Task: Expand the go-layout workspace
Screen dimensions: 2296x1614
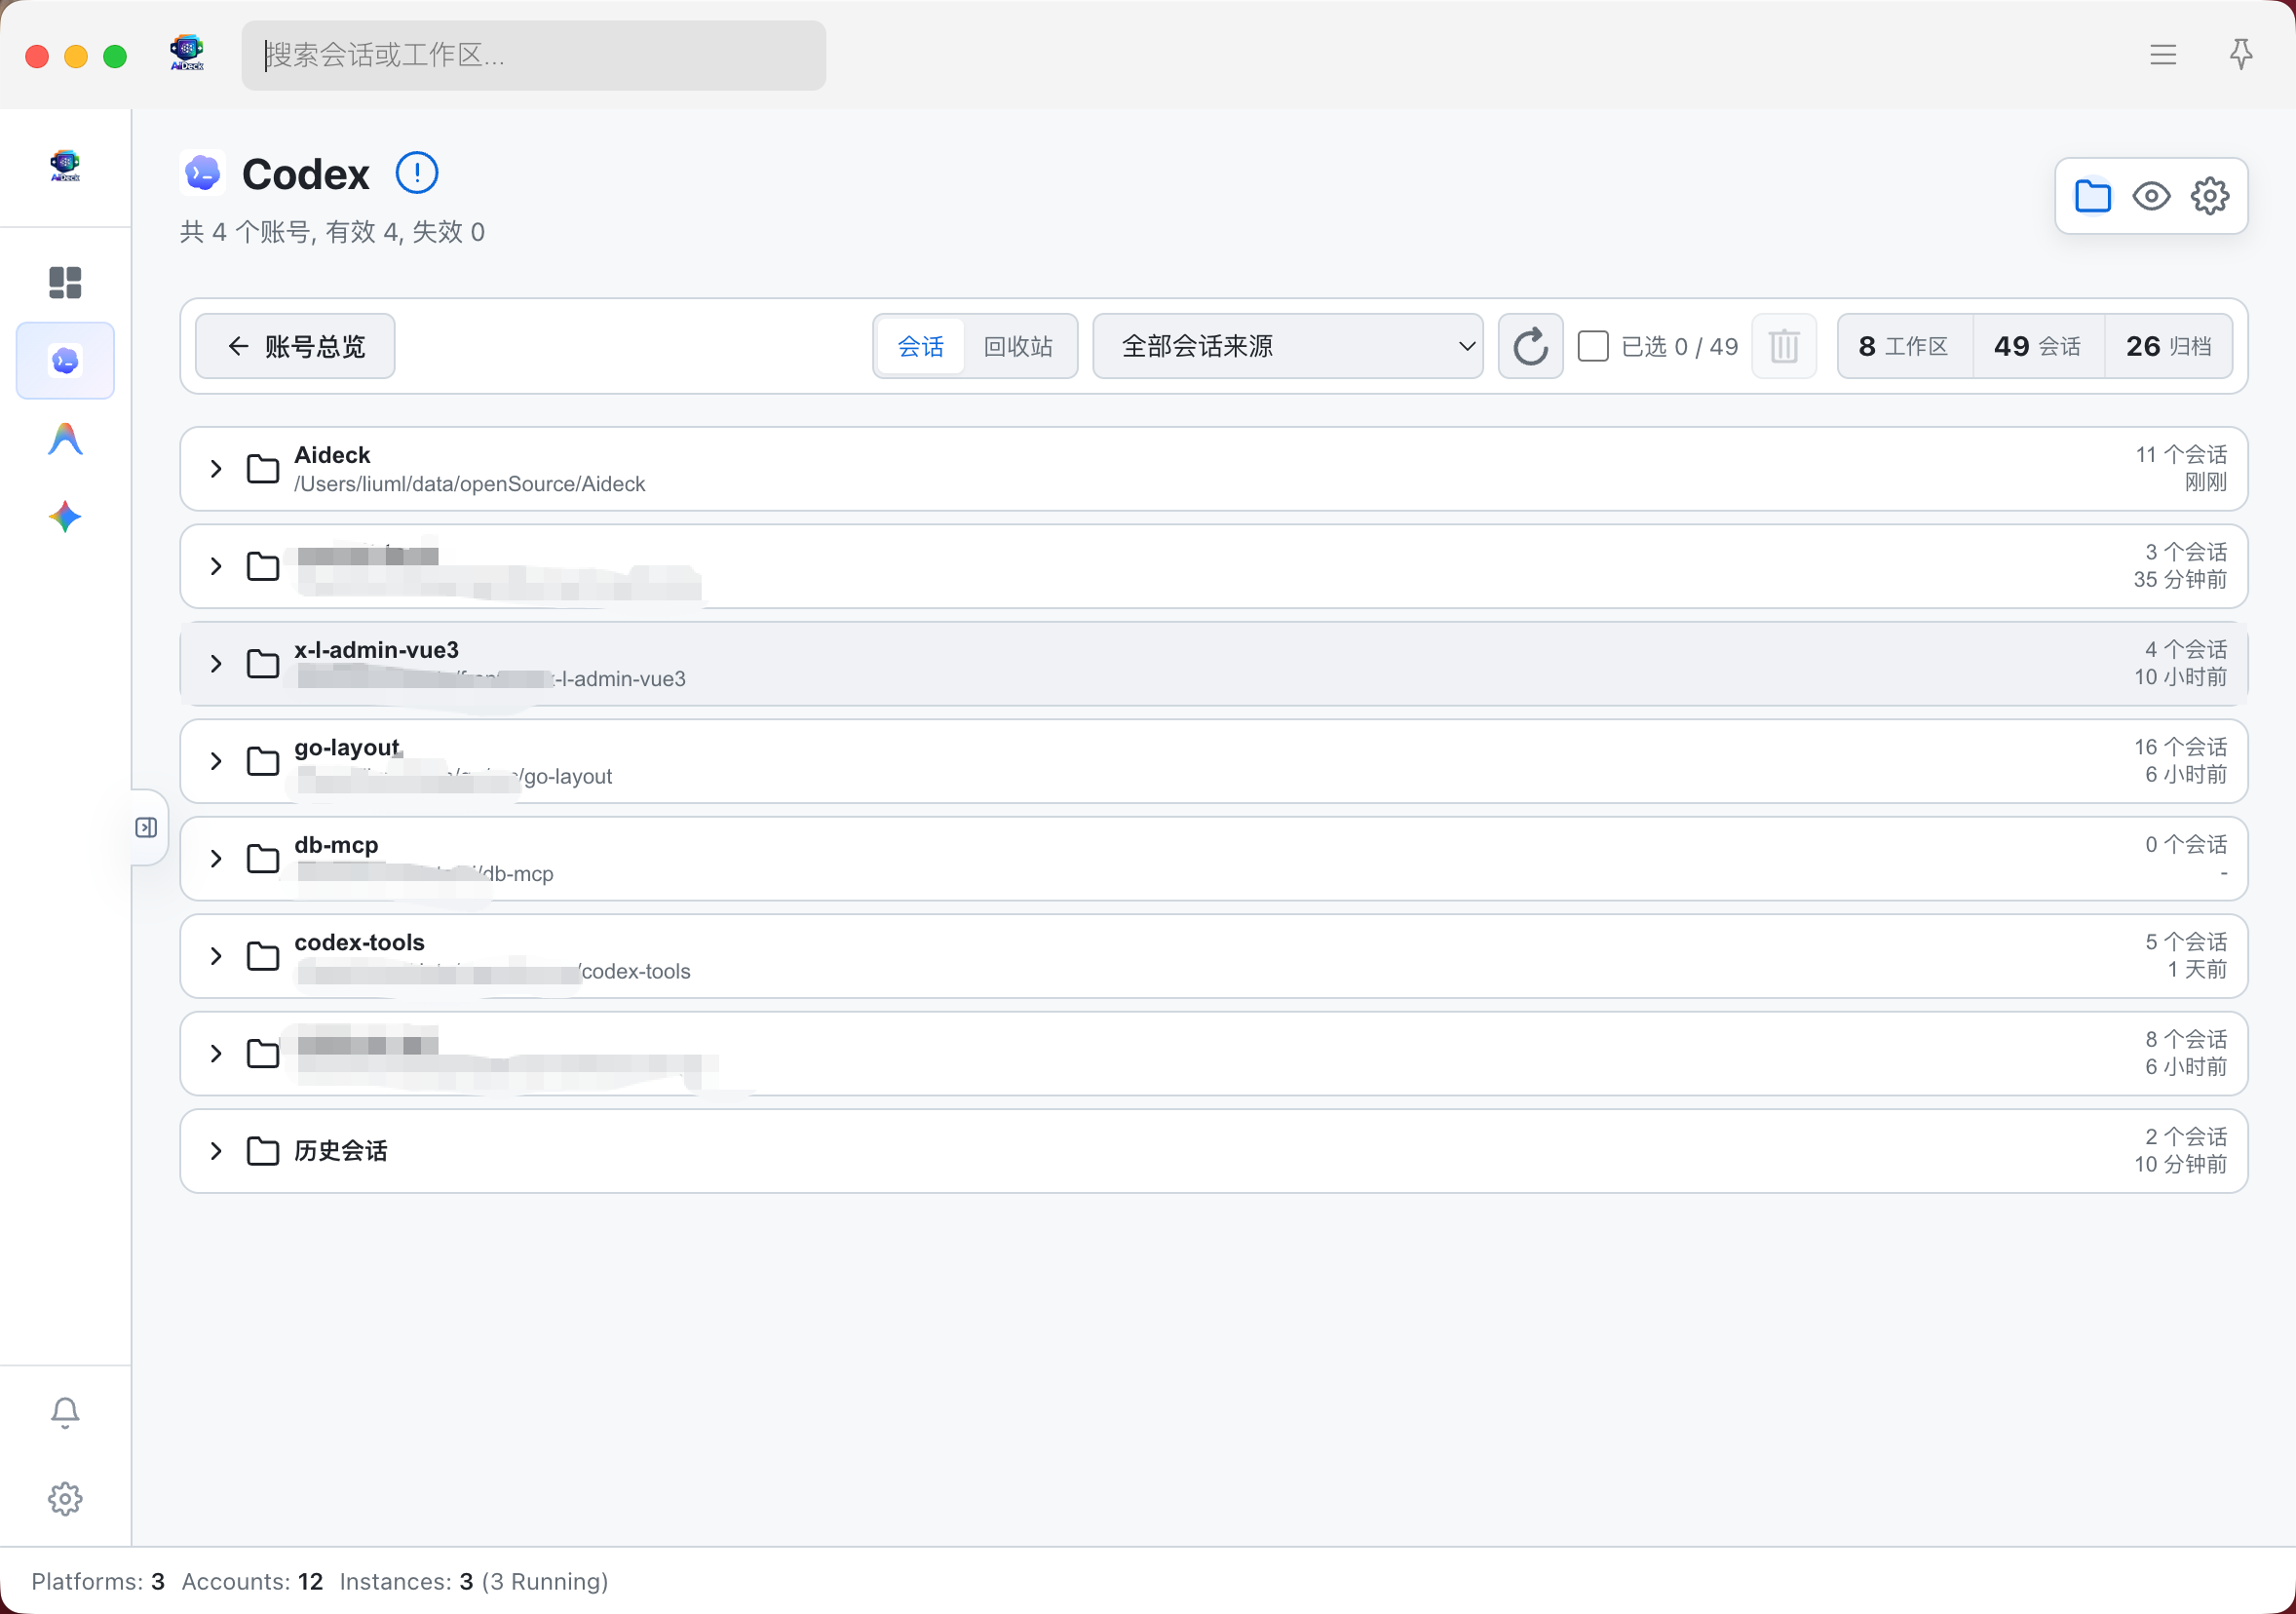Action: pyautogui.click(x=216, y=761)
